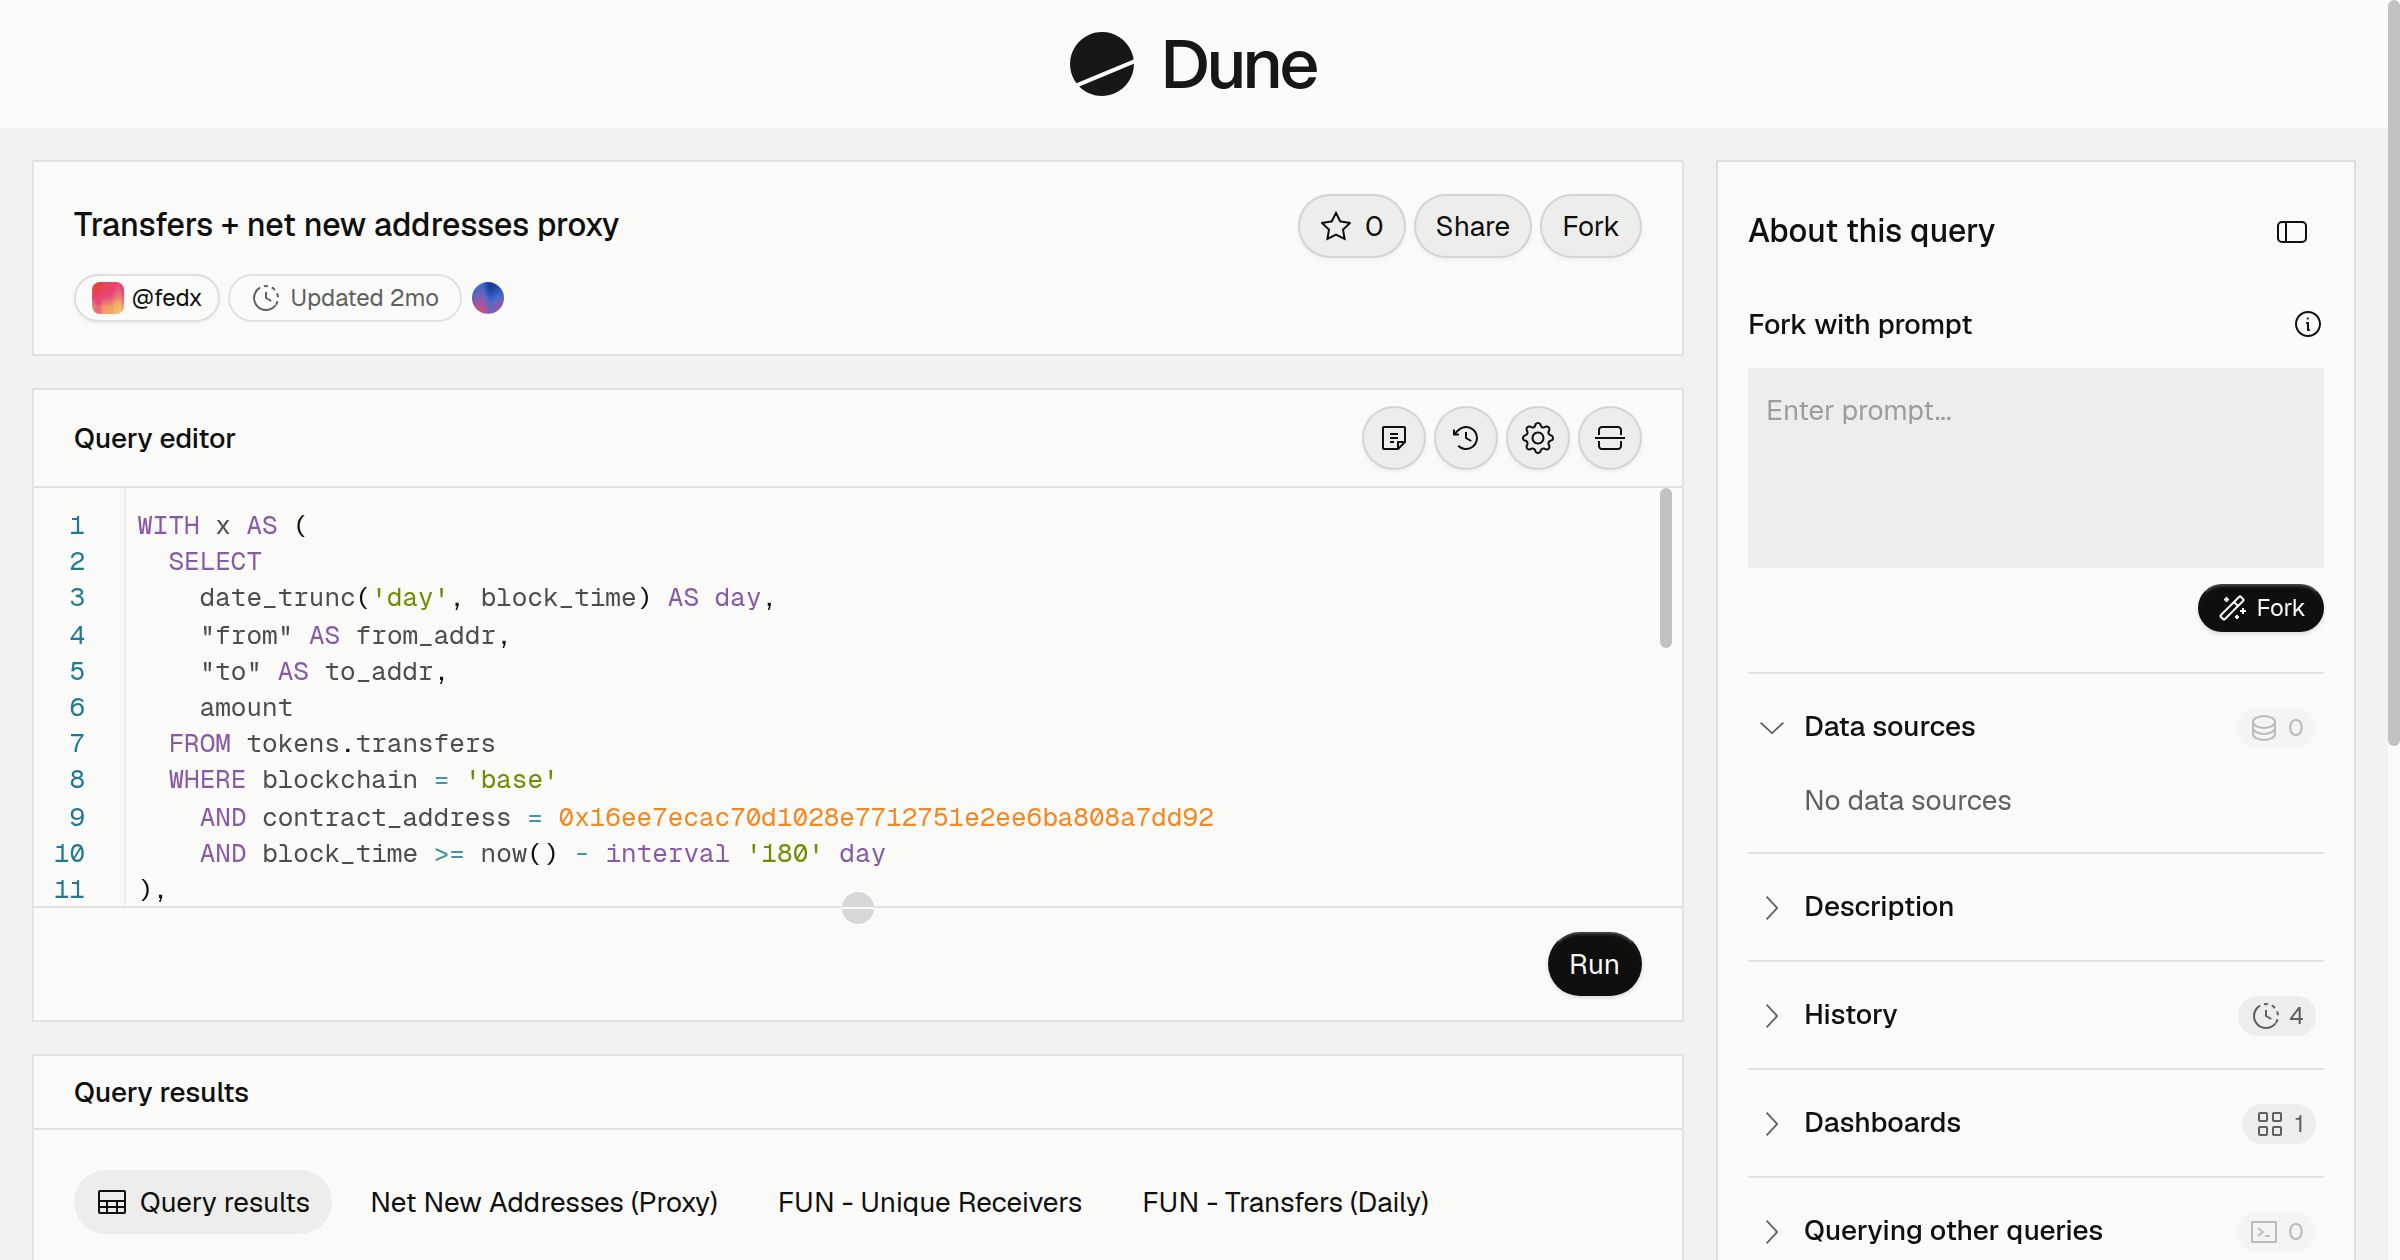This screenshot has height=1260, width=2400.
Task: Expand the Description section
Action: (x=1771, y=907)
